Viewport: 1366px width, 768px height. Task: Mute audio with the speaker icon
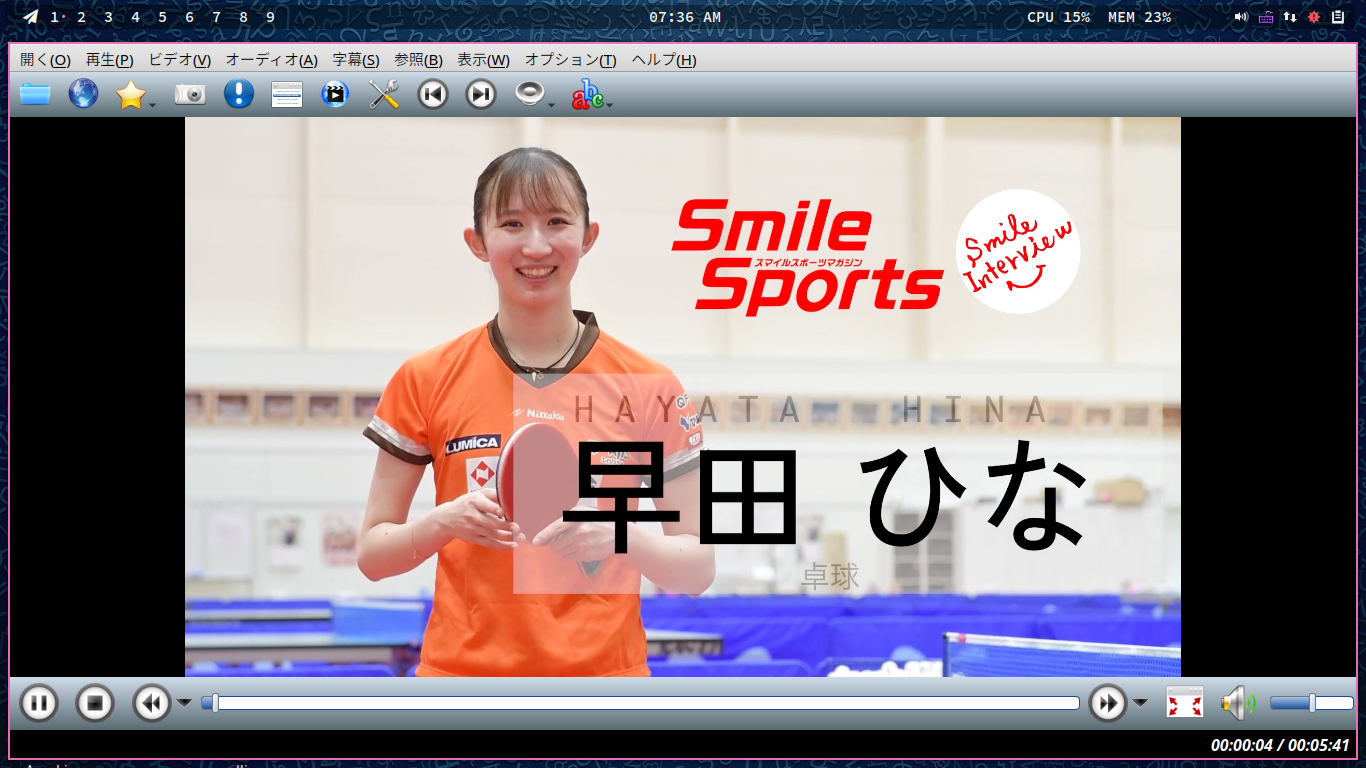1236,703
